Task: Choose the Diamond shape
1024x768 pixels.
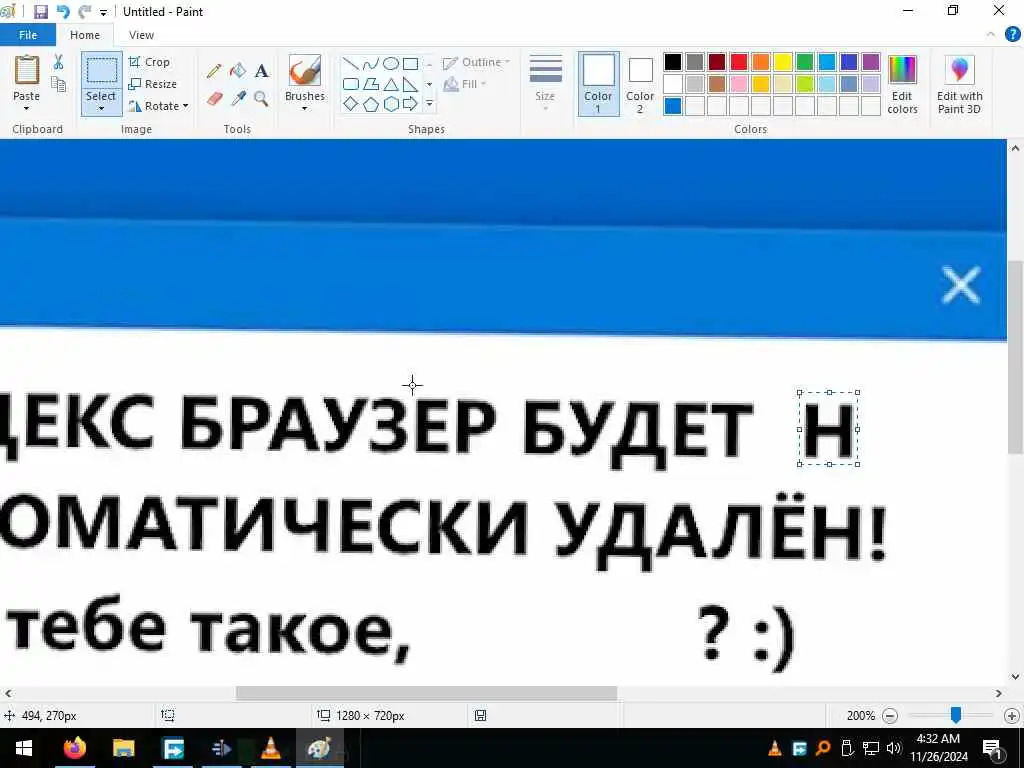Action: click(351, 104)
